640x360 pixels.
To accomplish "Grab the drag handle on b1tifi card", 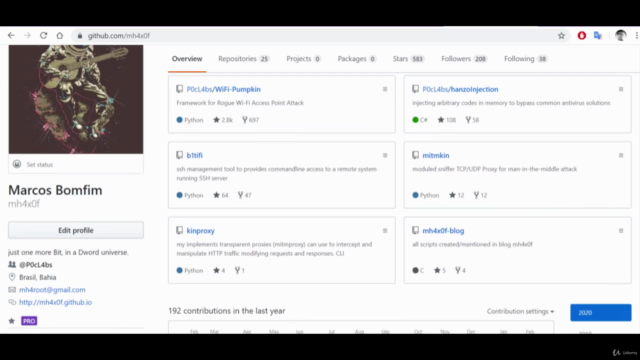I will (x=385, y=156).
